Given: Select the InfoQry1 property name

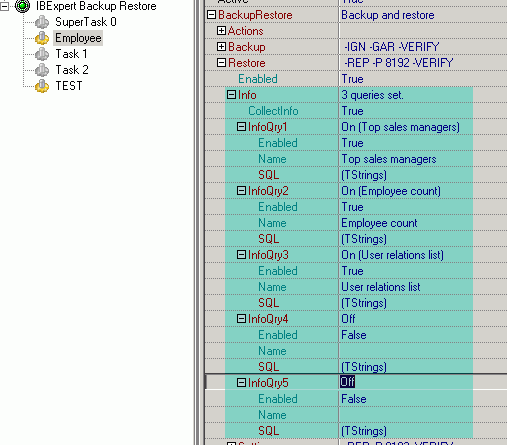Looking at the screenshot, I should point(267,127).
